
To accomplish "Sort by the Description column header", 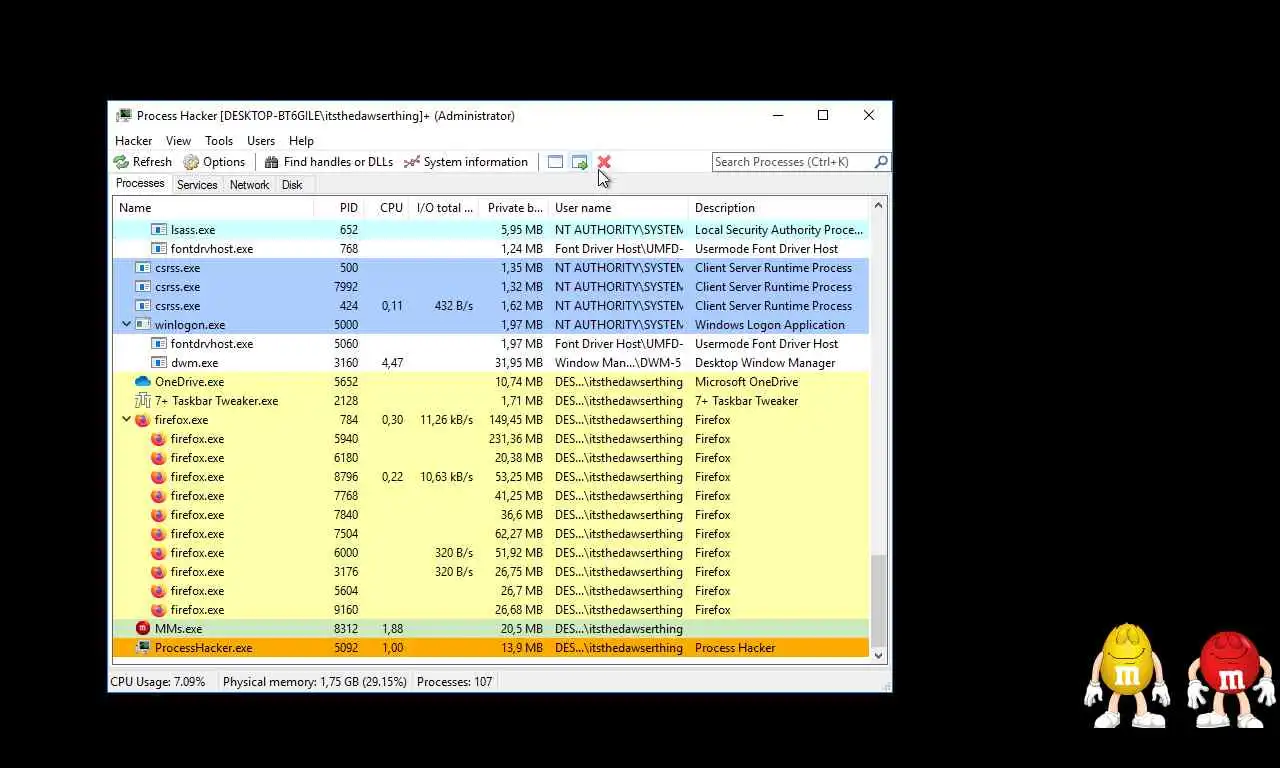I will pos(779,208).
